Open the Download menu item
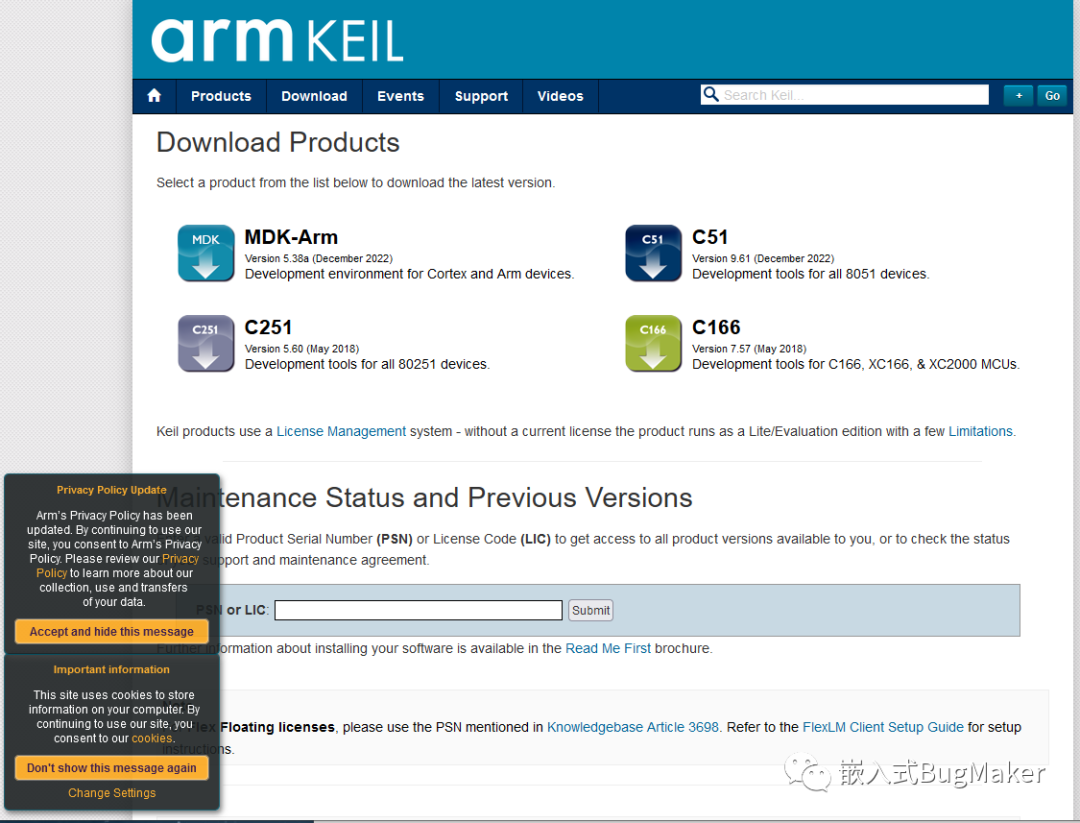 coord(314,96)
